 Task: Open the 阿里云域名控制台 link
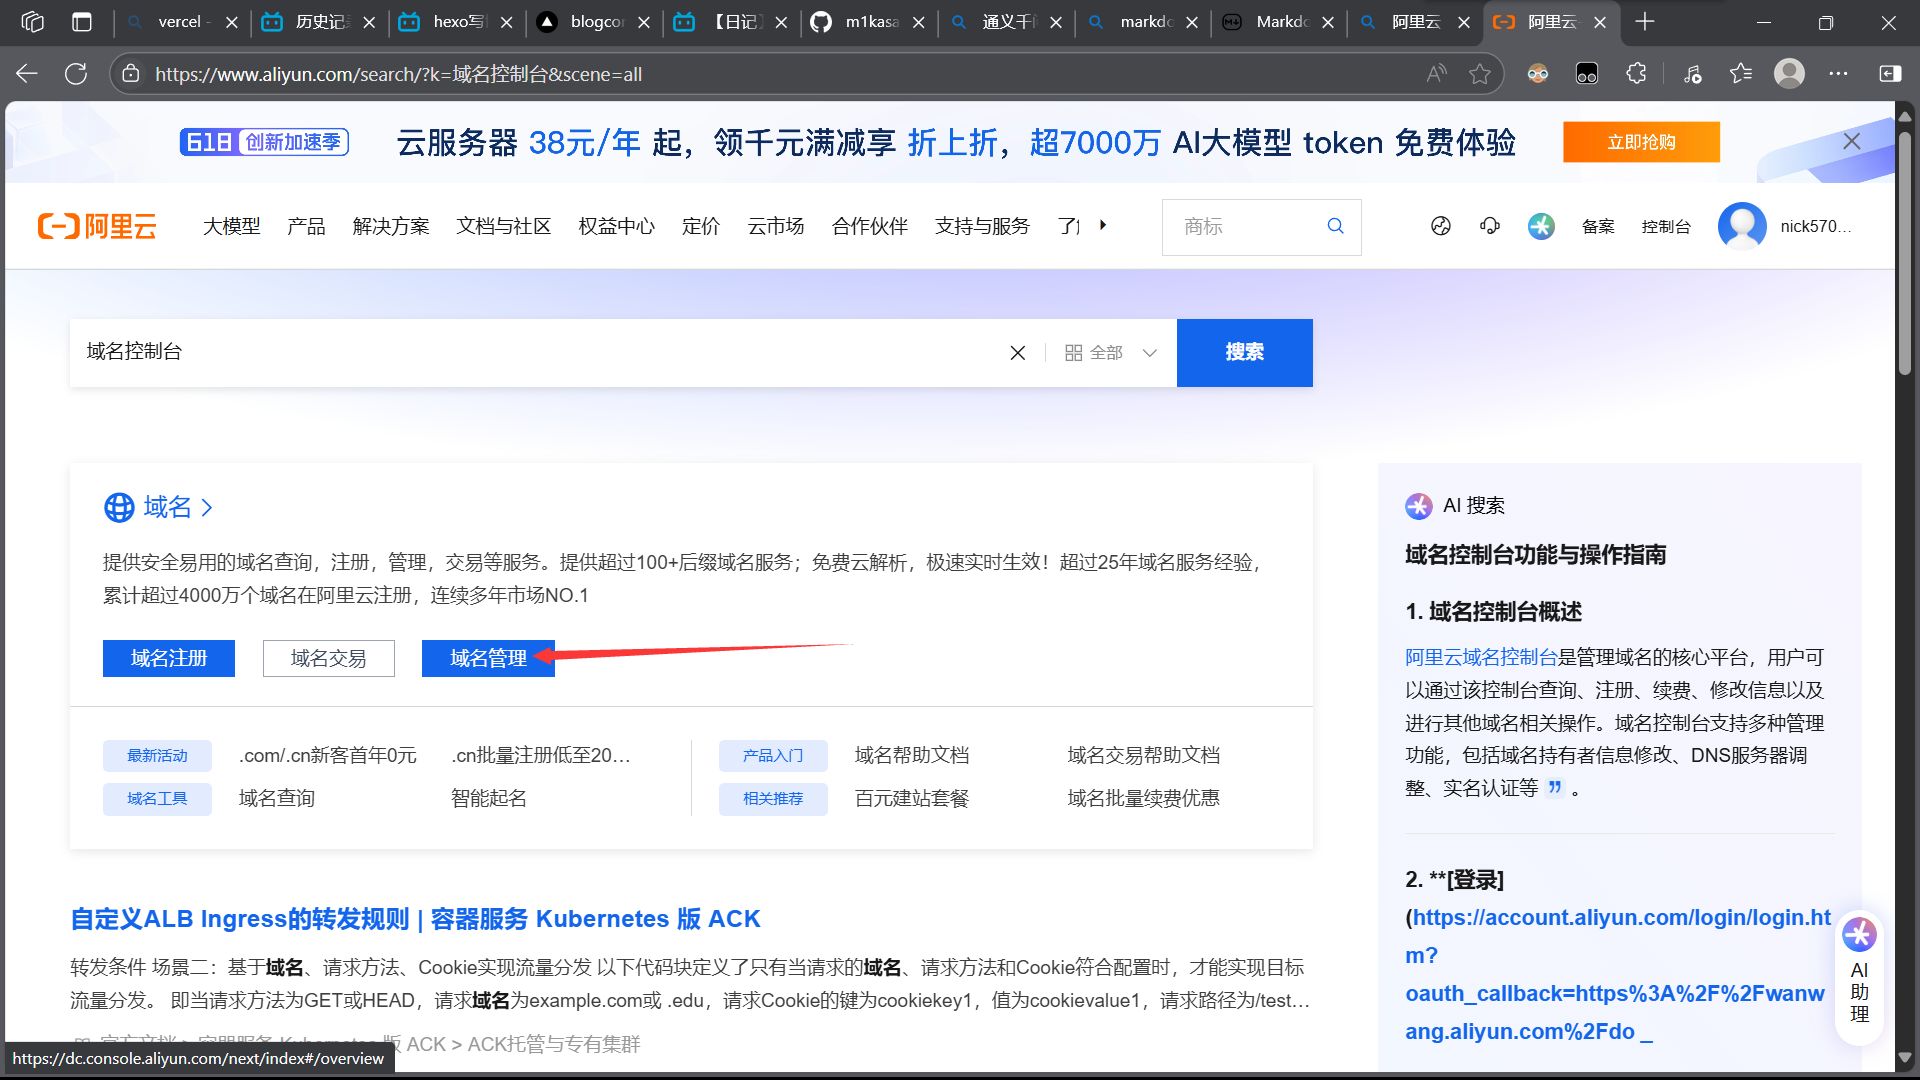1481,657
